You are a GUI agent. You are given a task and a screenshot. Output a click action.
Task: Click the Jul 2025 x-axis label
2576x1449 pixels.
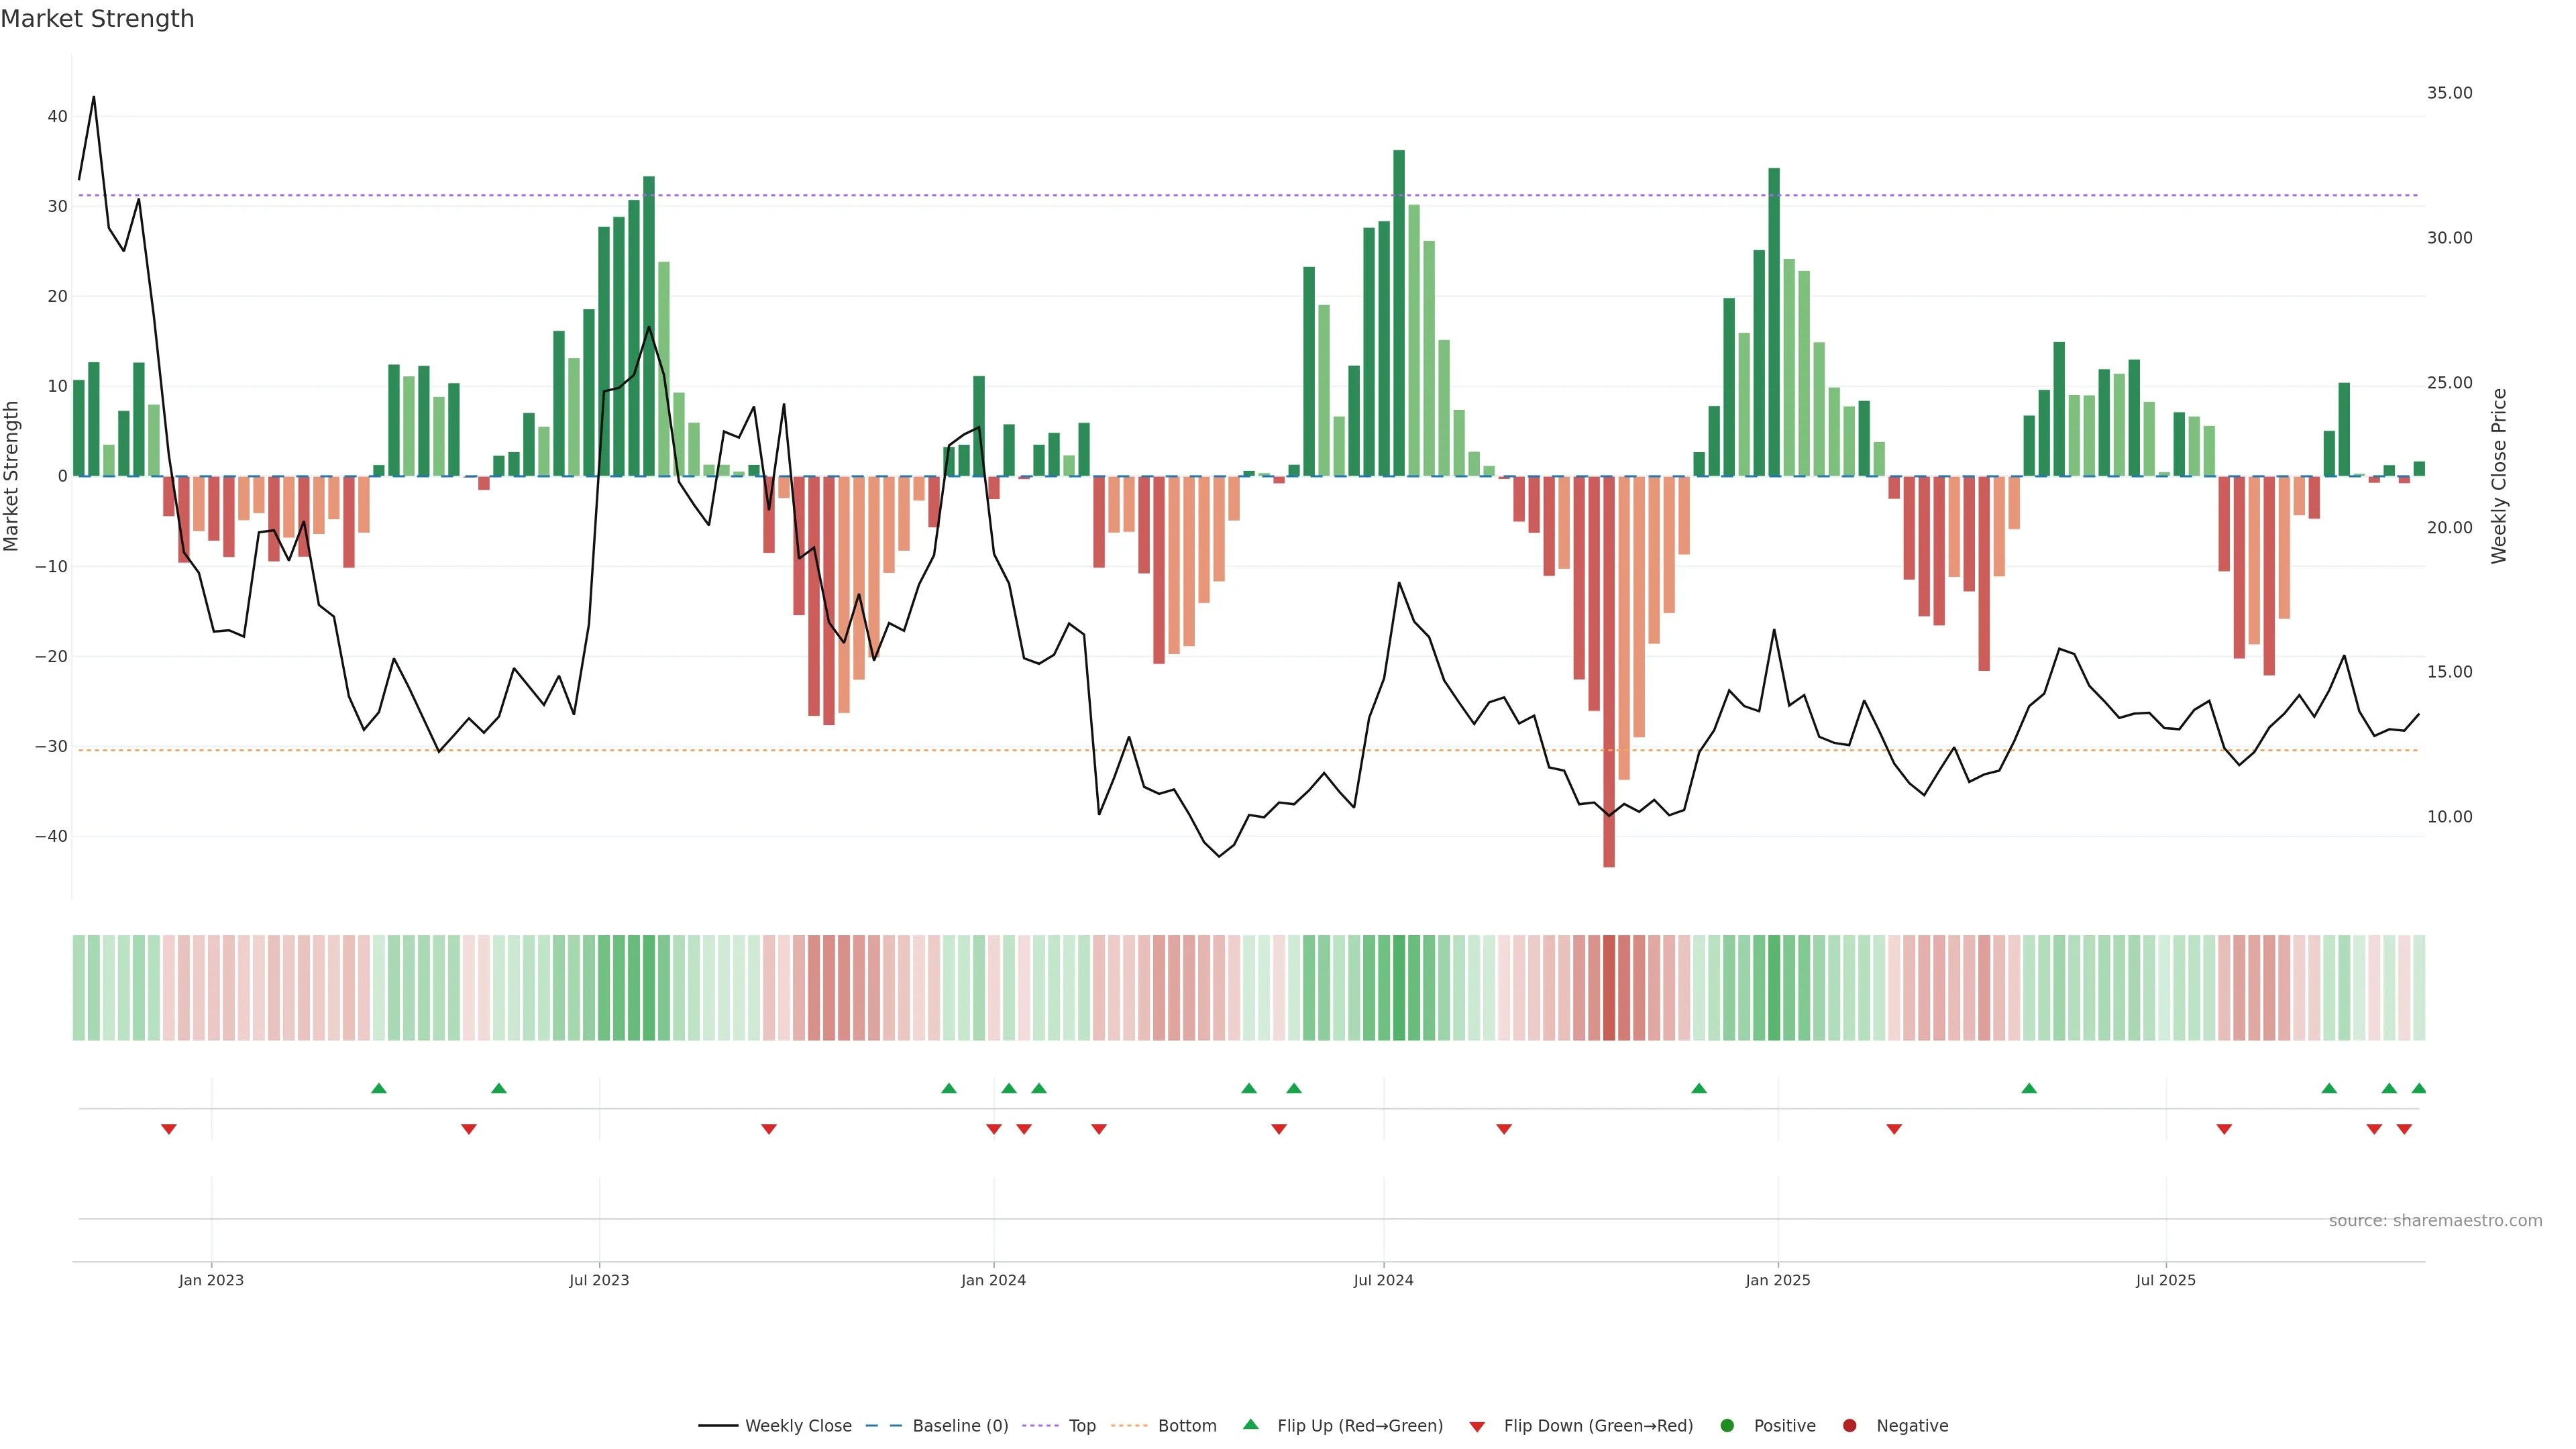coord(2165,1280)
